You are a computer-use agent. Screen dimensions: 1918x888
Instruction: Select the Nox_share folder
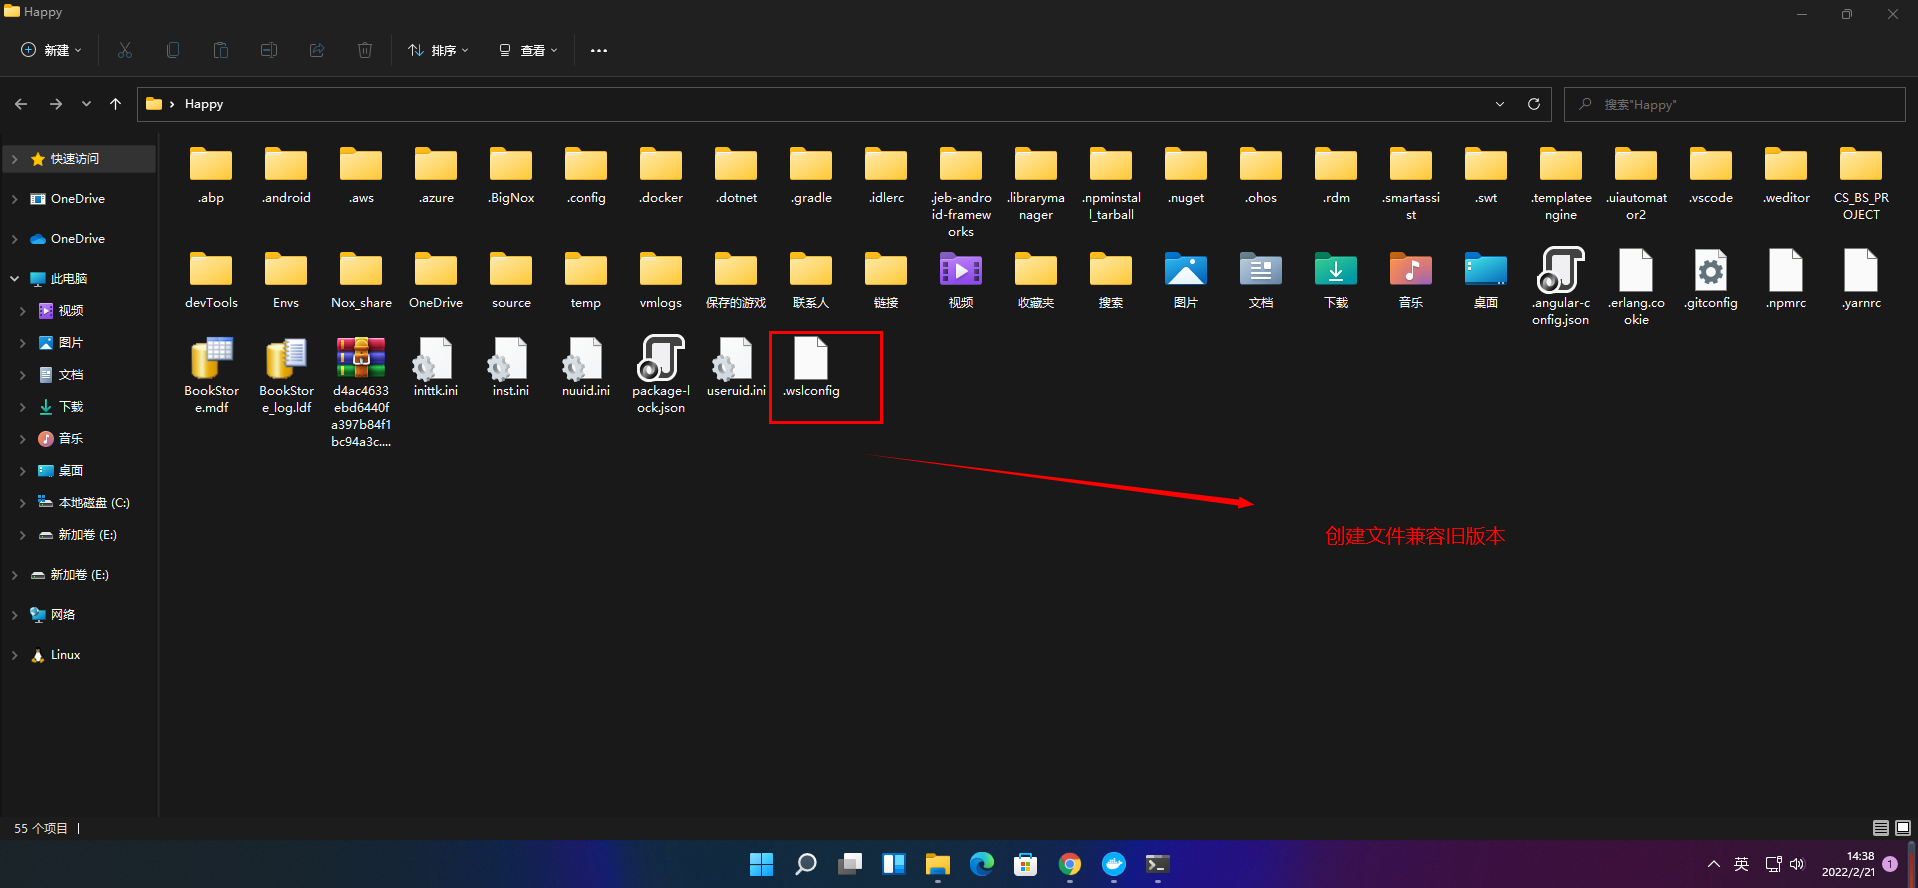[x=361, y=280]
